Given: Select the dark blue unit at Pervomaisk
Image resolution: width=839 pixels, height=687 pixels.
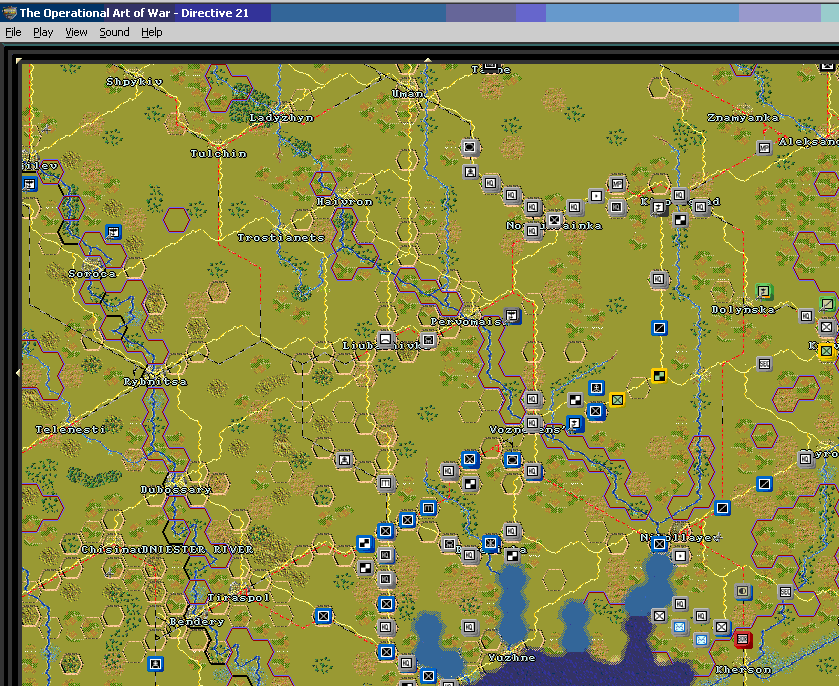Looking at the screenshot, I should (x=512, y=316).
